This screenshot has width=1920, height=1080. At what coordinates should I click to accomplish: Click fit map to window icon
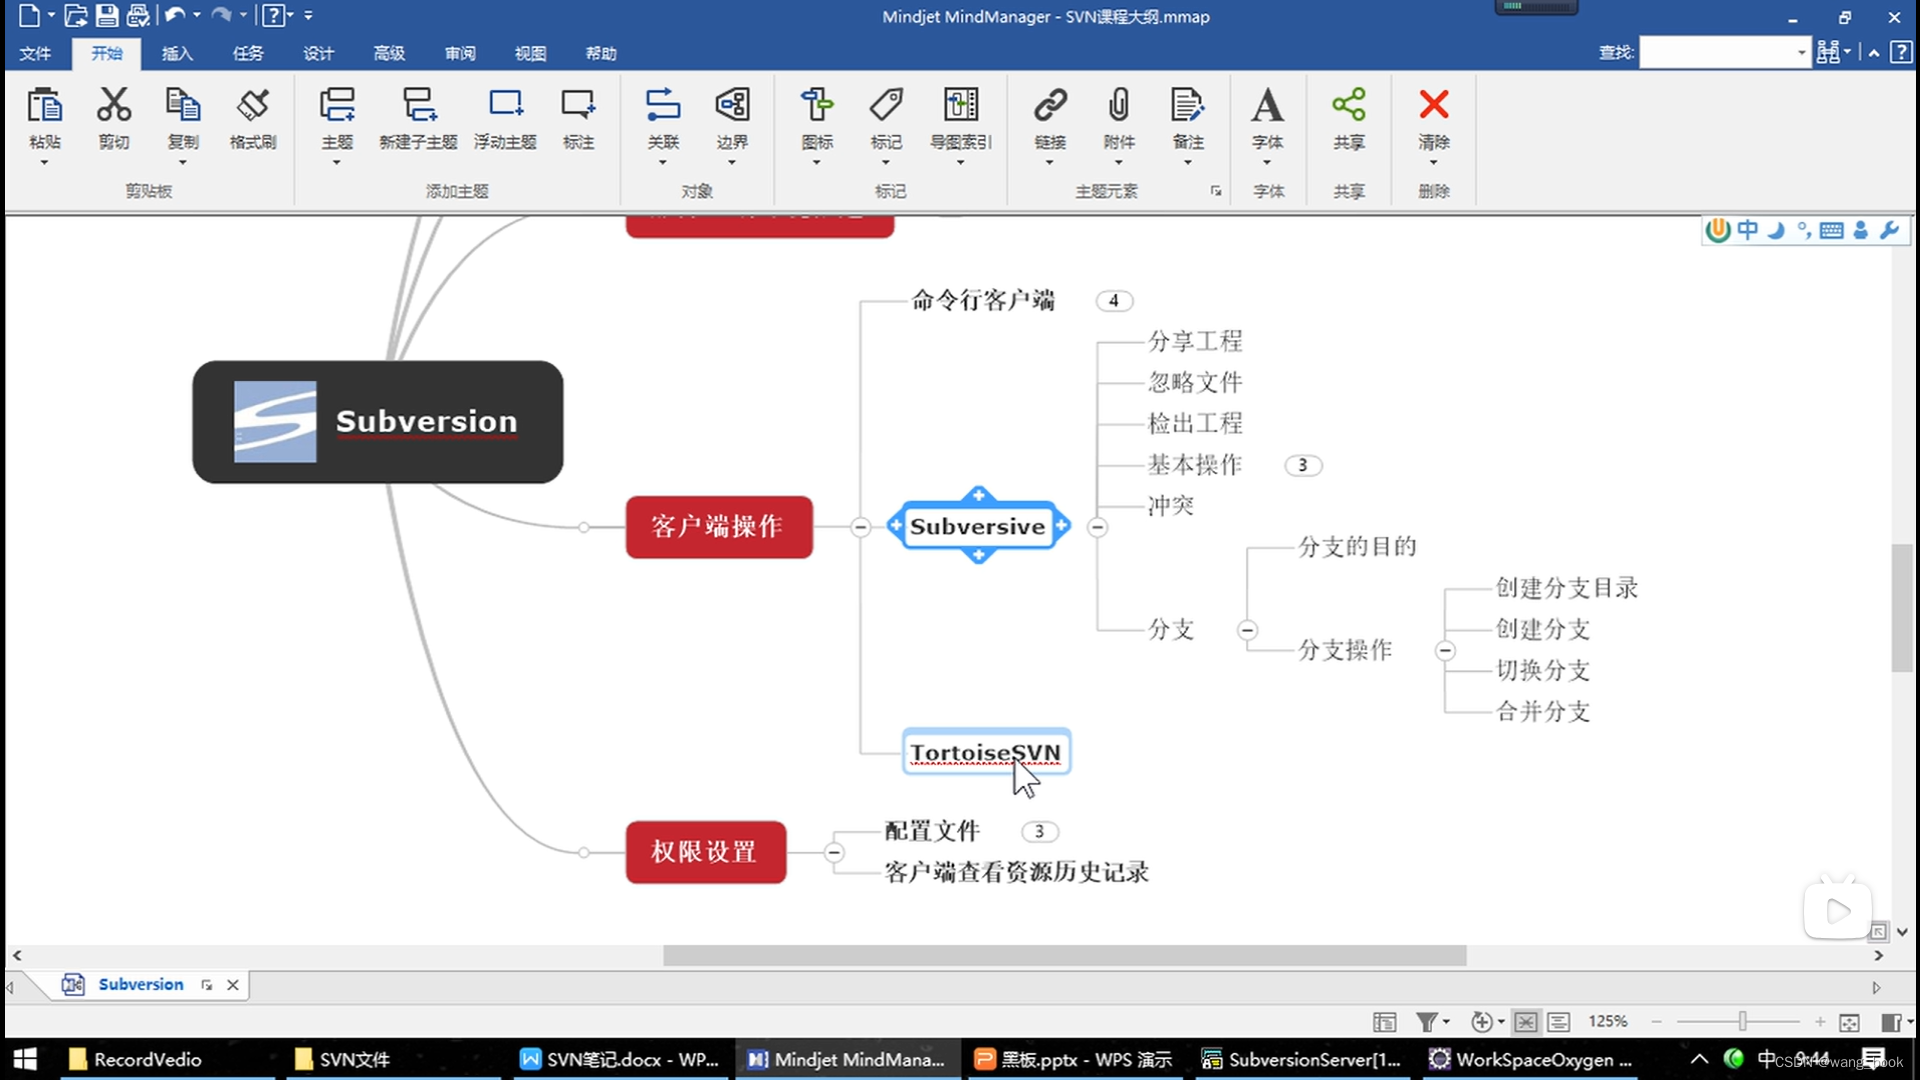point(1849,1022)
